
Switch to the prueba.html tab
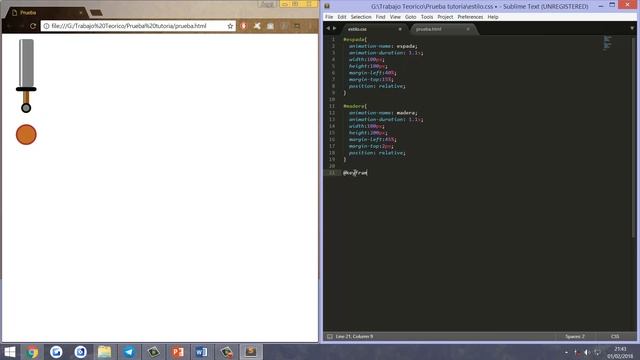[443, 29]
